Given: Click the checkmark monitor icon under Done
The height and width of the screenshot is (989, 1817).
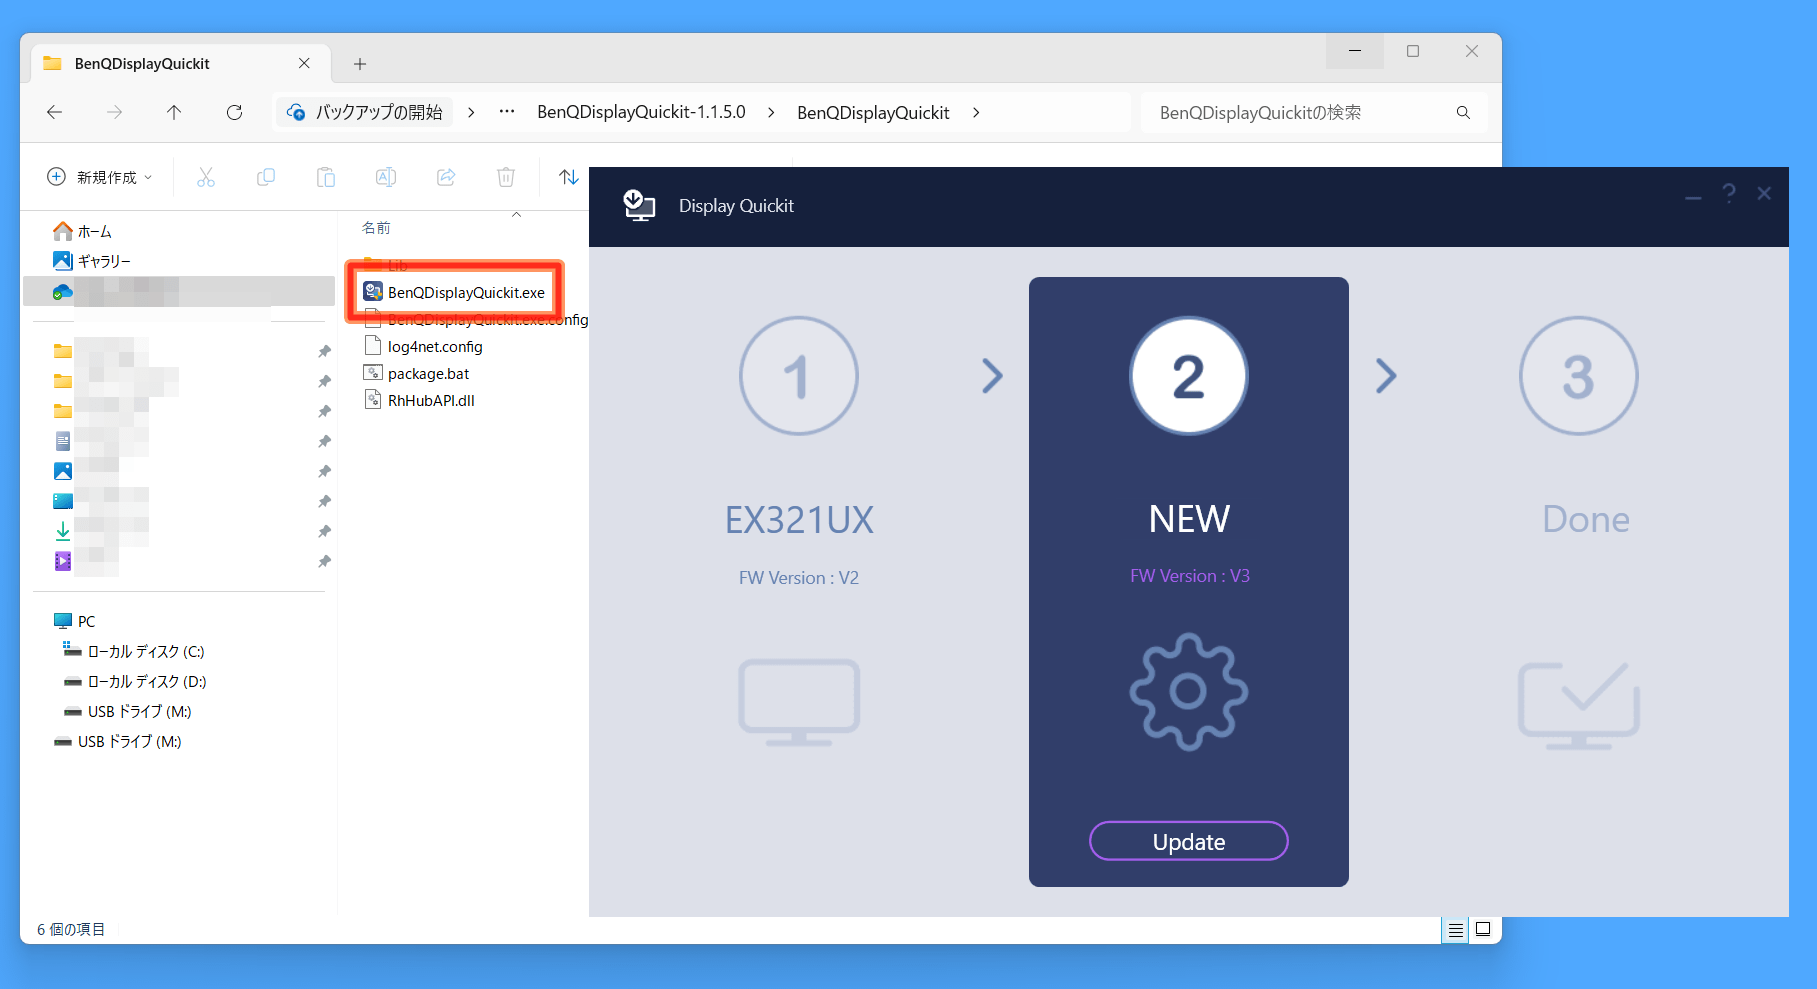Looking at the screenshot, I should [x=1578, y=705].
